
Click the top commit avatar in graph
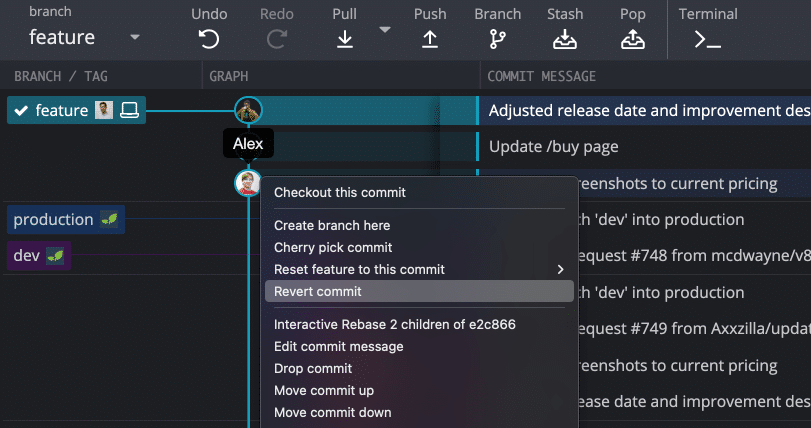coord(248,110)
